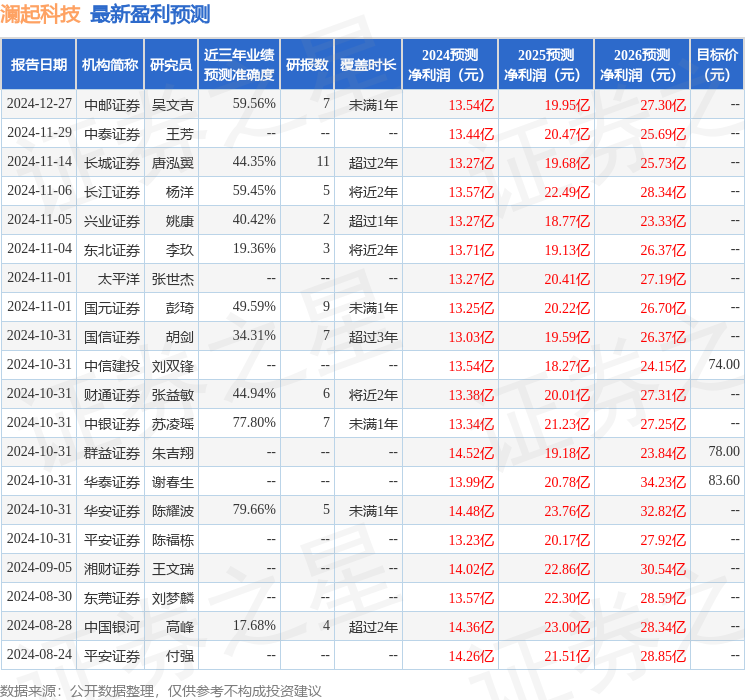Image resolution: width=745 pixels, height=700 pixels.
Task: Click 2026 forecast 28.85亿
Action: click(663, 656)
